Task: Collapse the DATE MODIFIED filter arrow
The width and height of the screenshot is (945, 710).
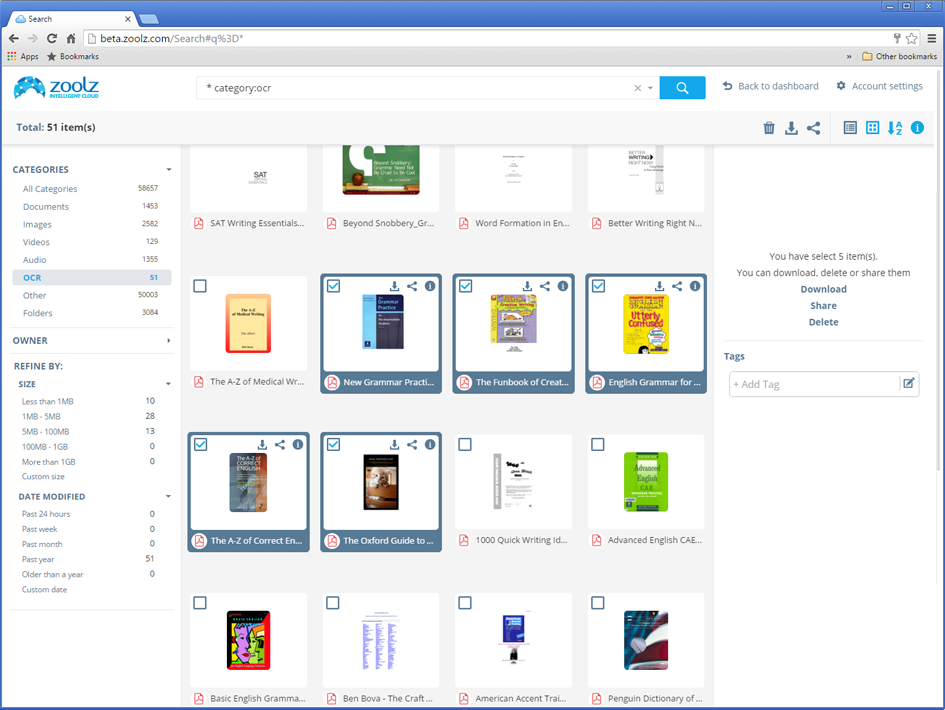Action: point(168,497)
